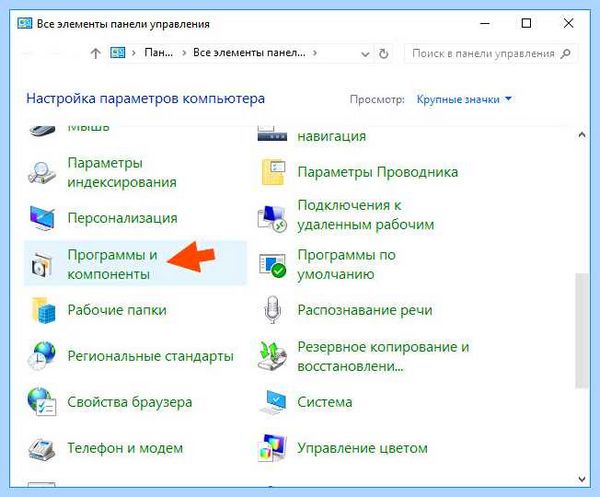Maximize the control panel window
Screen dimensions: 600x497
527,23
